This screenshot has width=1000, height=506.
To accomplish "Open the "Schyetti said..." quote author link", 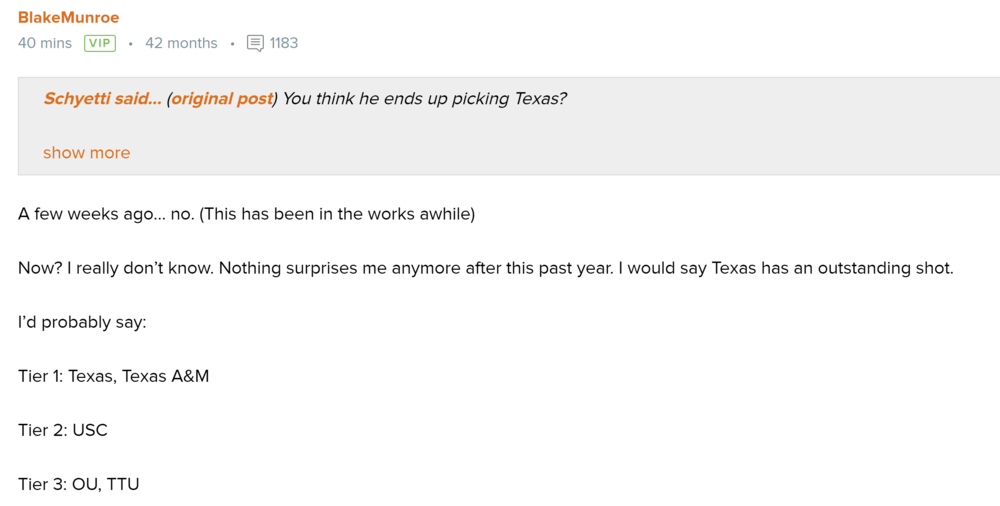I will click(x=102, y=99).
